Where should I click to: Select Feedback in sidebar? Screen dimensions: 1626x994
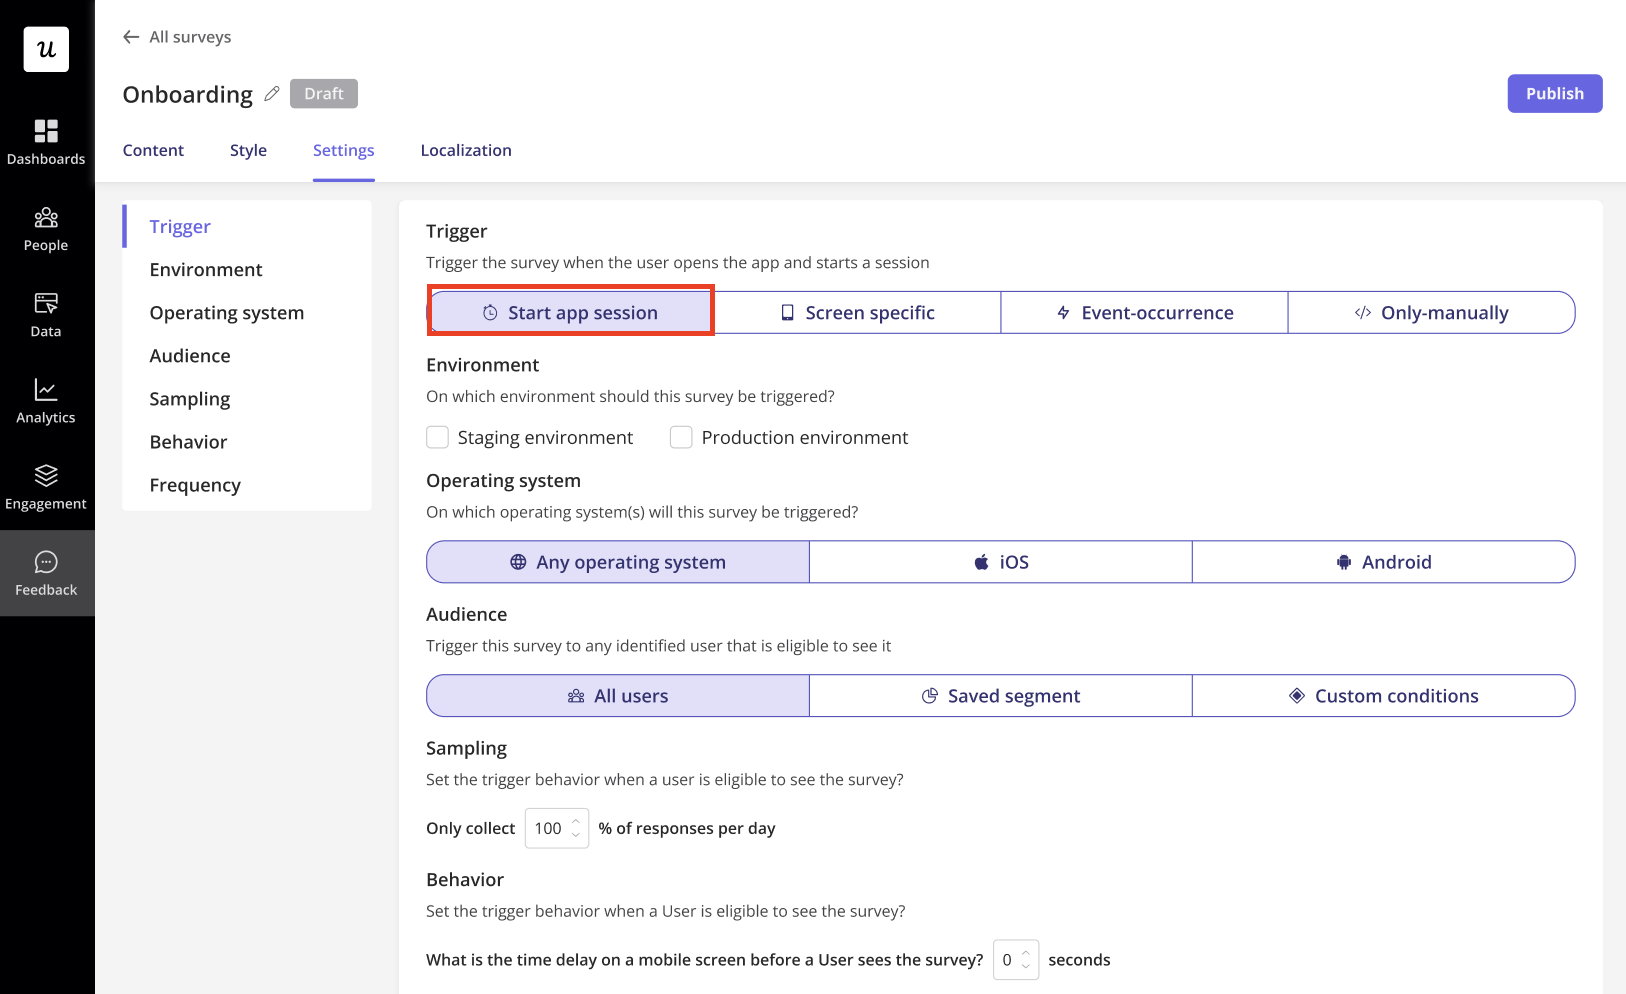(46, 573)
